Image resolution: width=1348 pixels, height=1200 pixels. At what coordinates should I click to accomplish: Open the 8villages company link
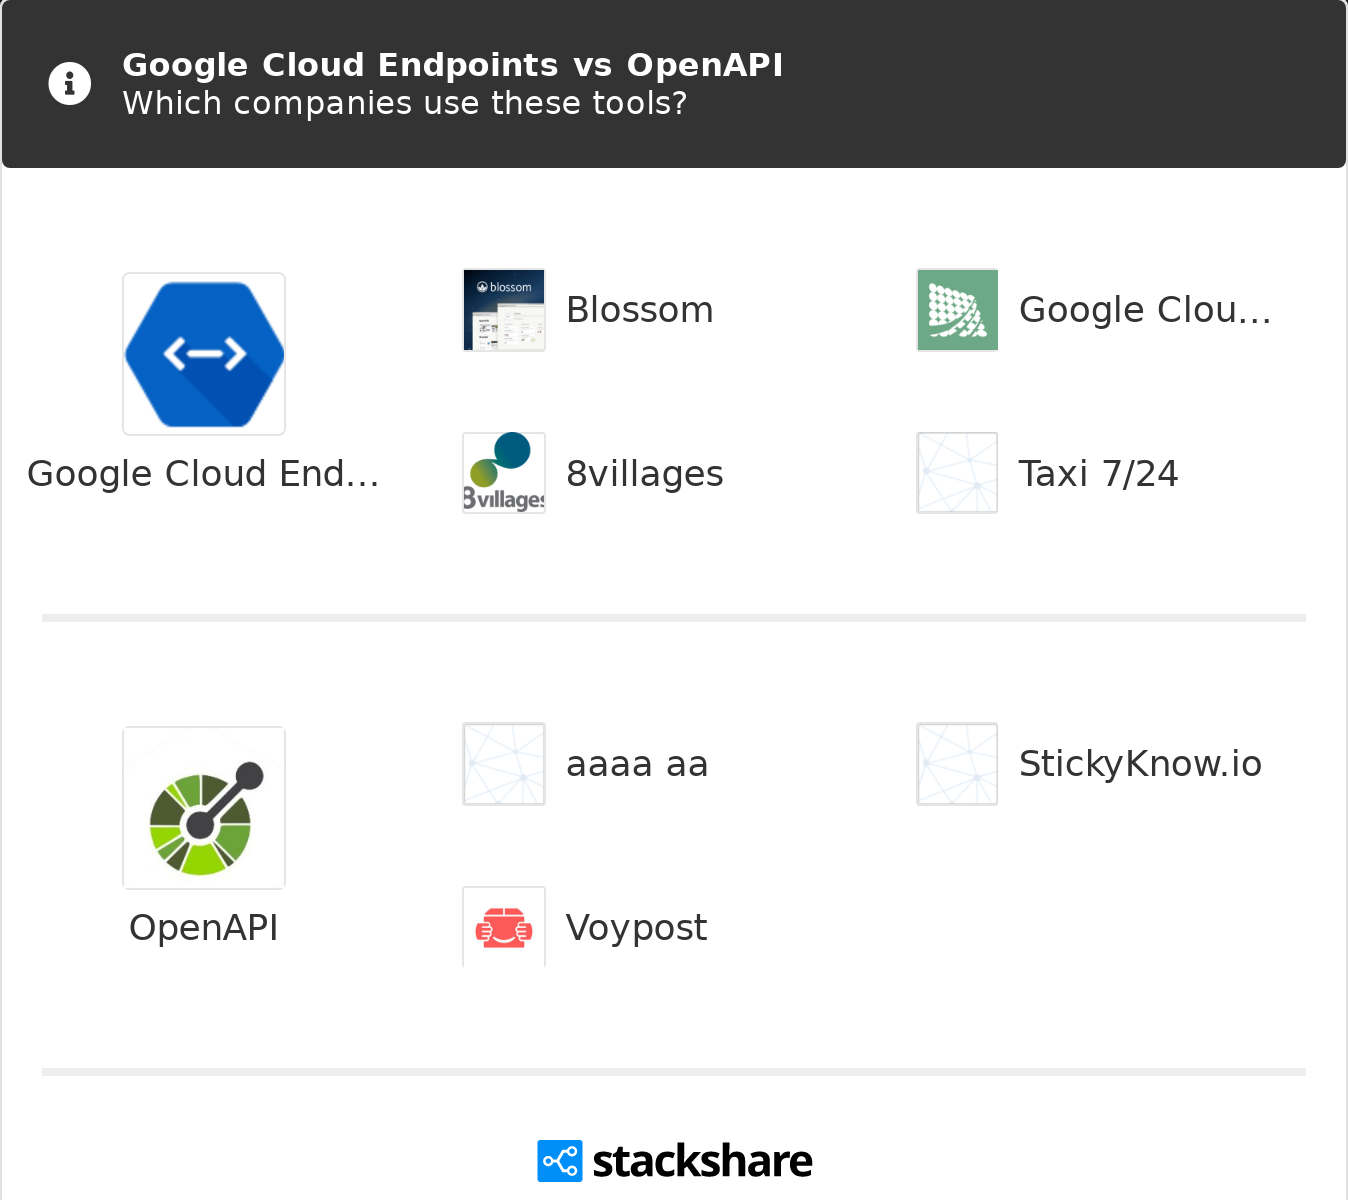(644, 474)
